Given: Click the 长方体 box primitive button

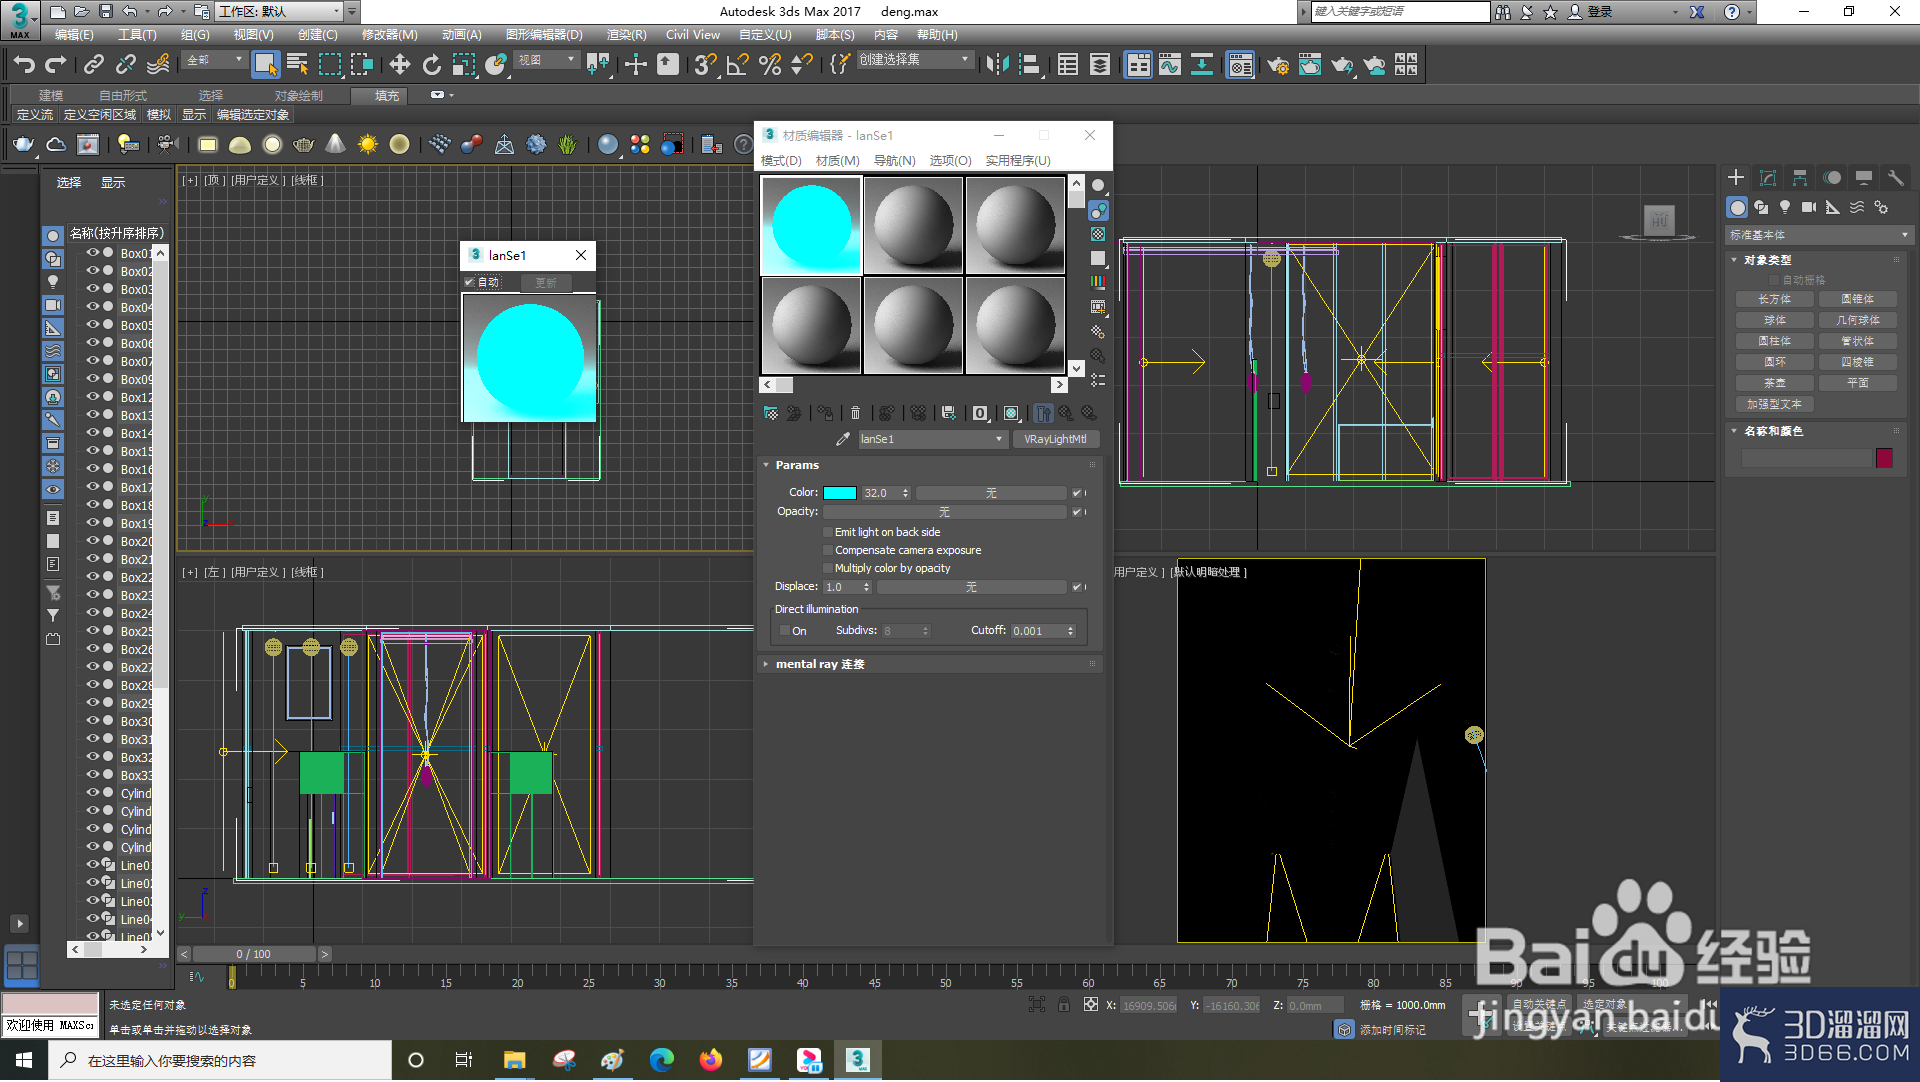Looking at the screenshot, I should click(1775, 299).
